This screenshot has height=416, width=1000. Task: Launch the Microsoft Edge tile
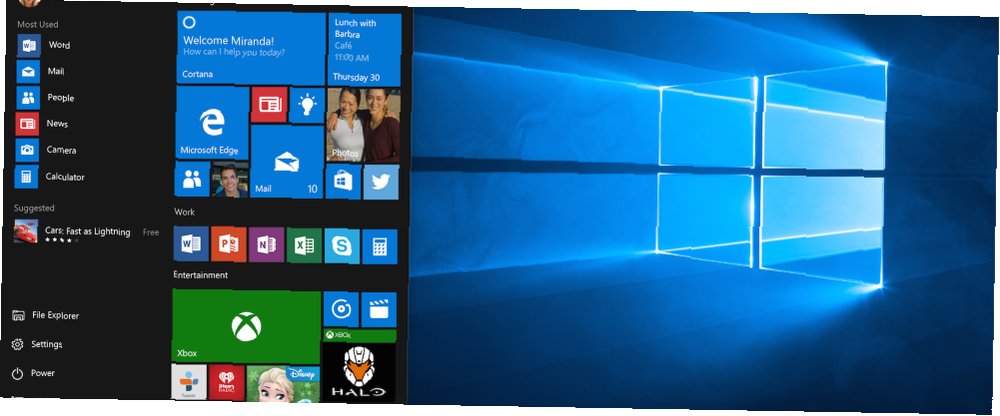point(212,123)
